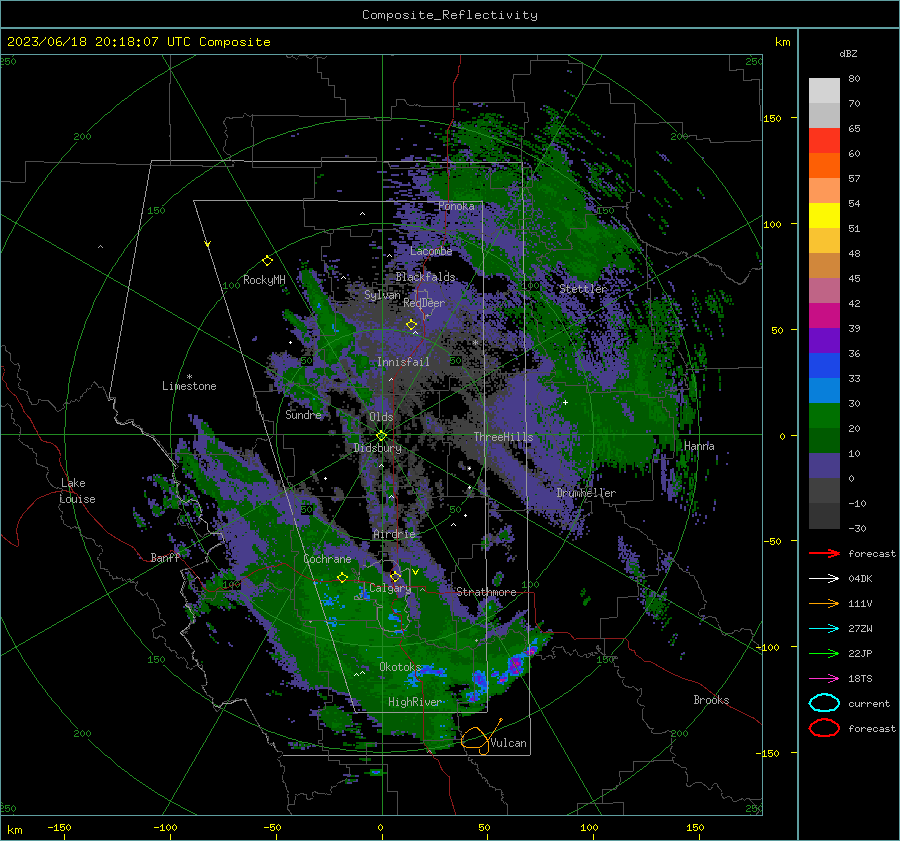Click the Olds label
Screen dimensions: 900x841
pos(381,417)
